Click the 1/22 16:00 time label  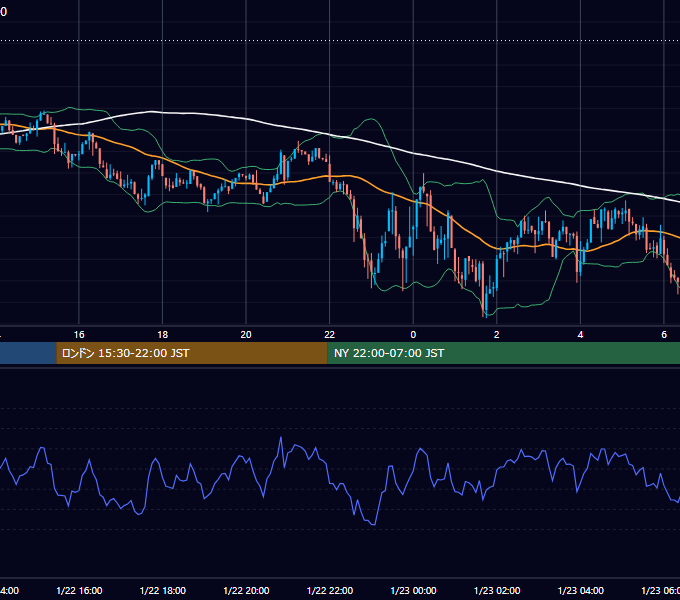(x=79, y=590)
